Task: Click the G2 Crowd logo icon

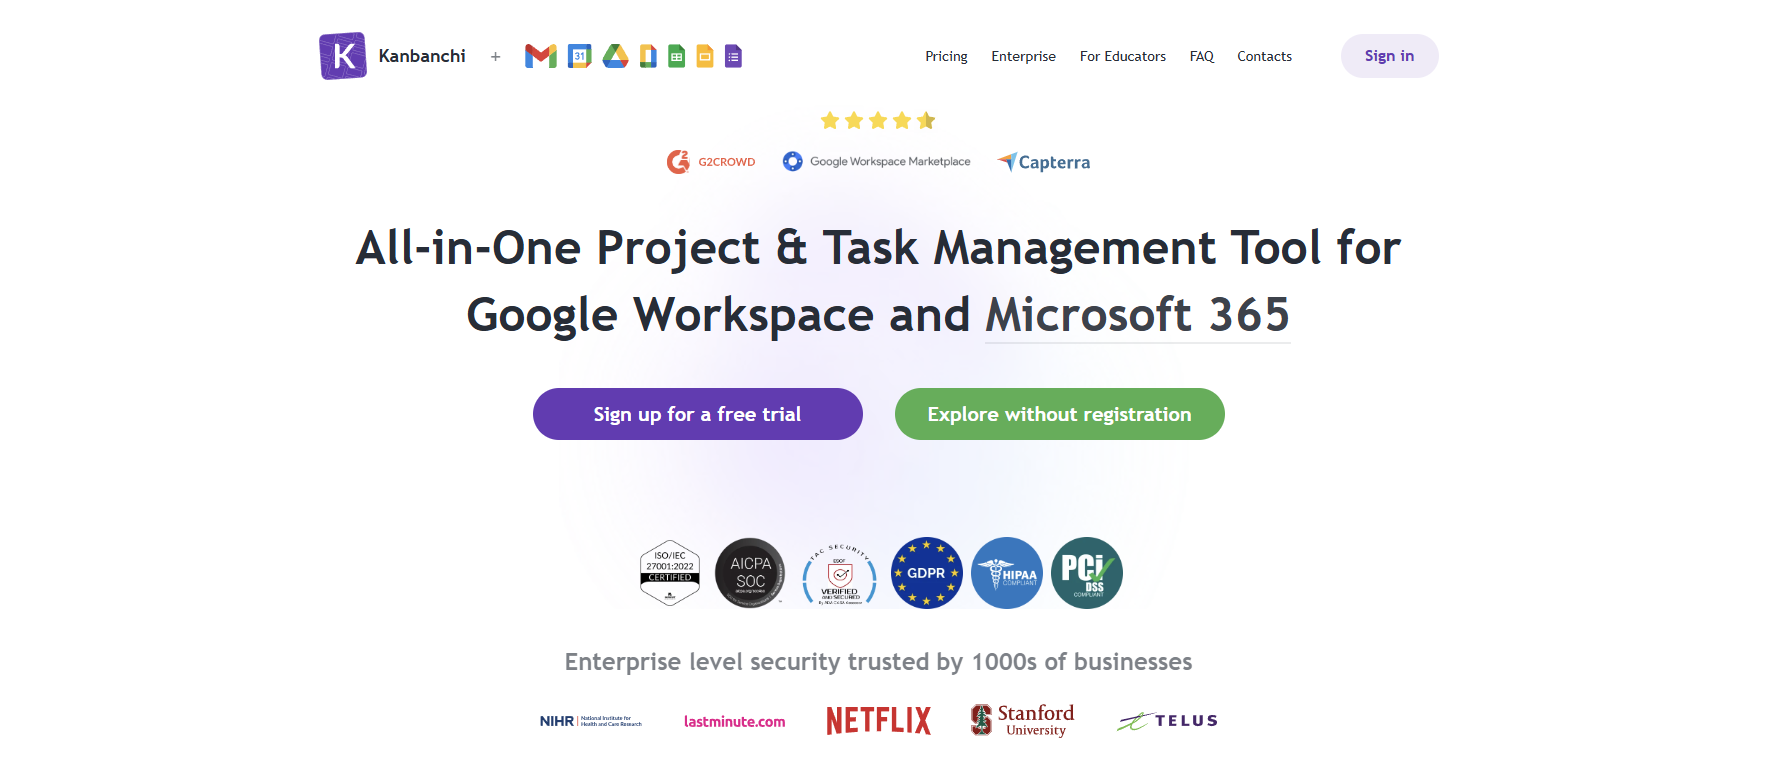Action: [x=679, y=162]
